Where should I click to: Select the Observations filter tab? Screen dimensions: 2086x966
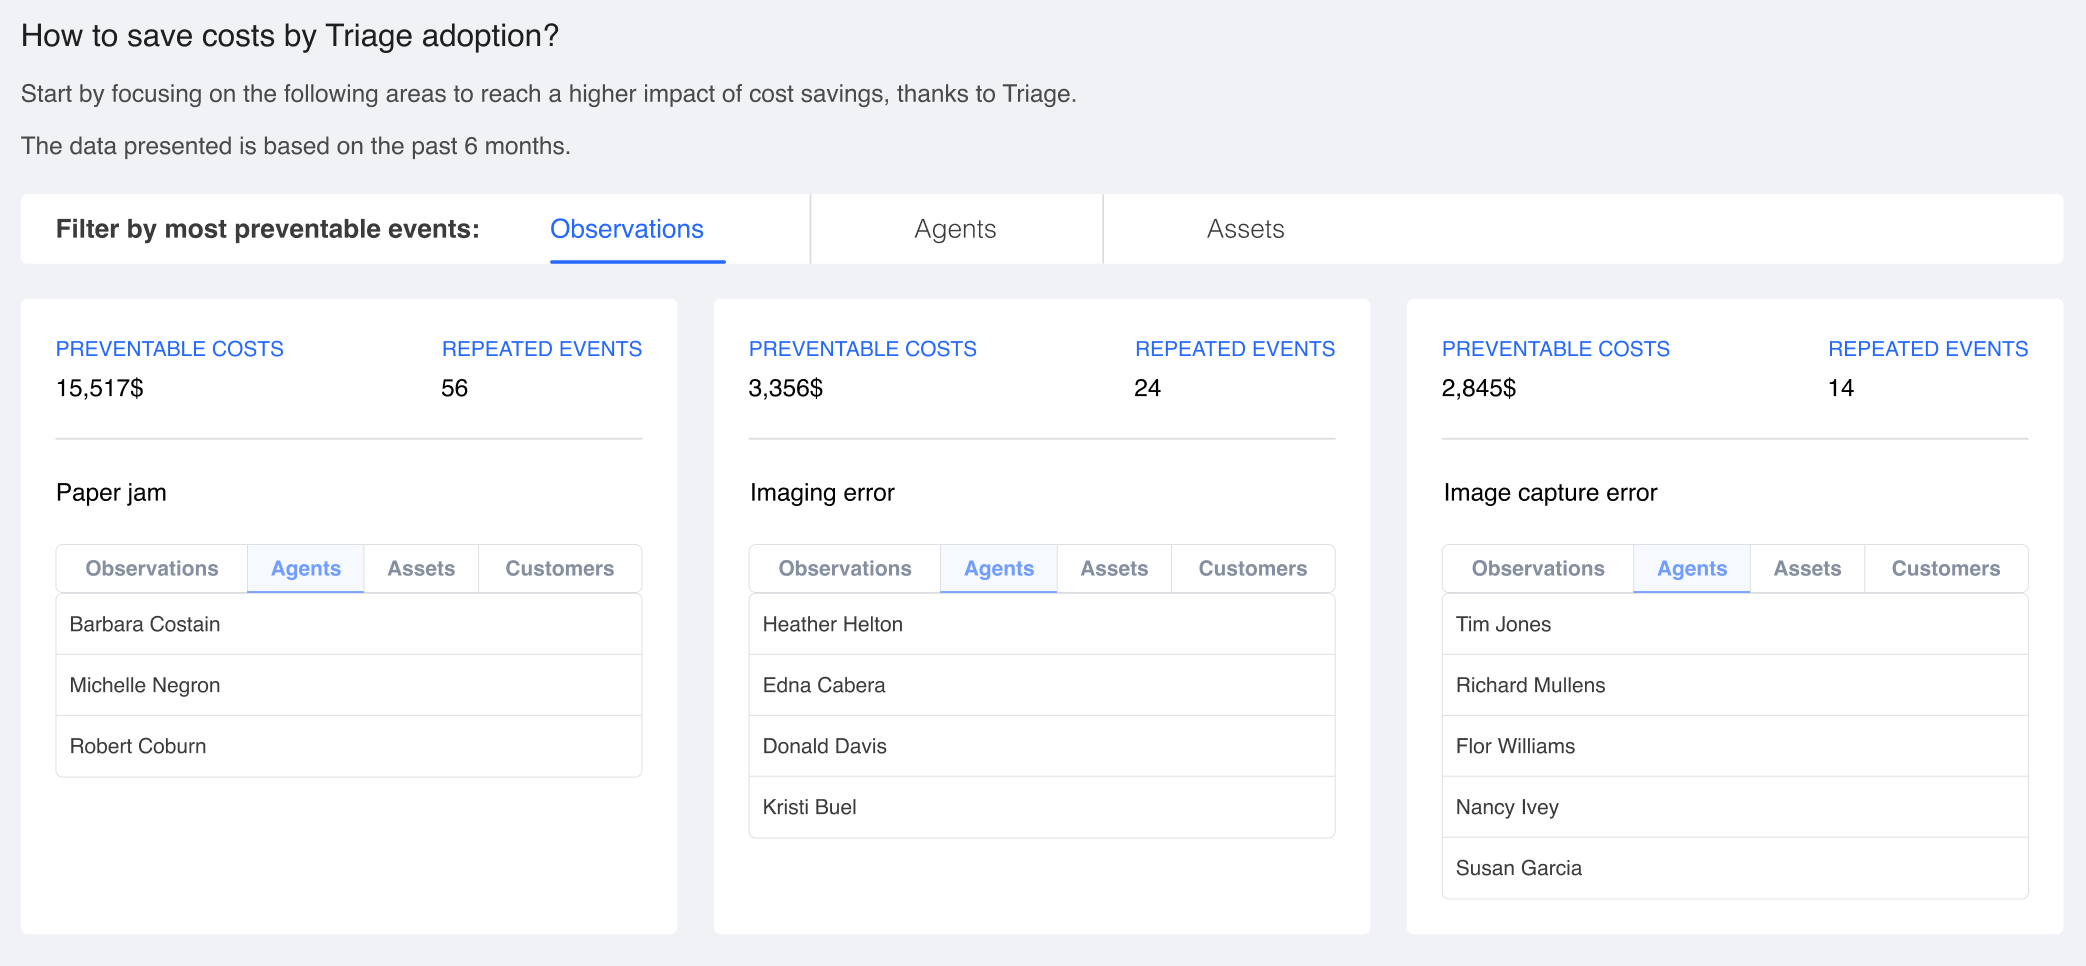tap(627, 230)
